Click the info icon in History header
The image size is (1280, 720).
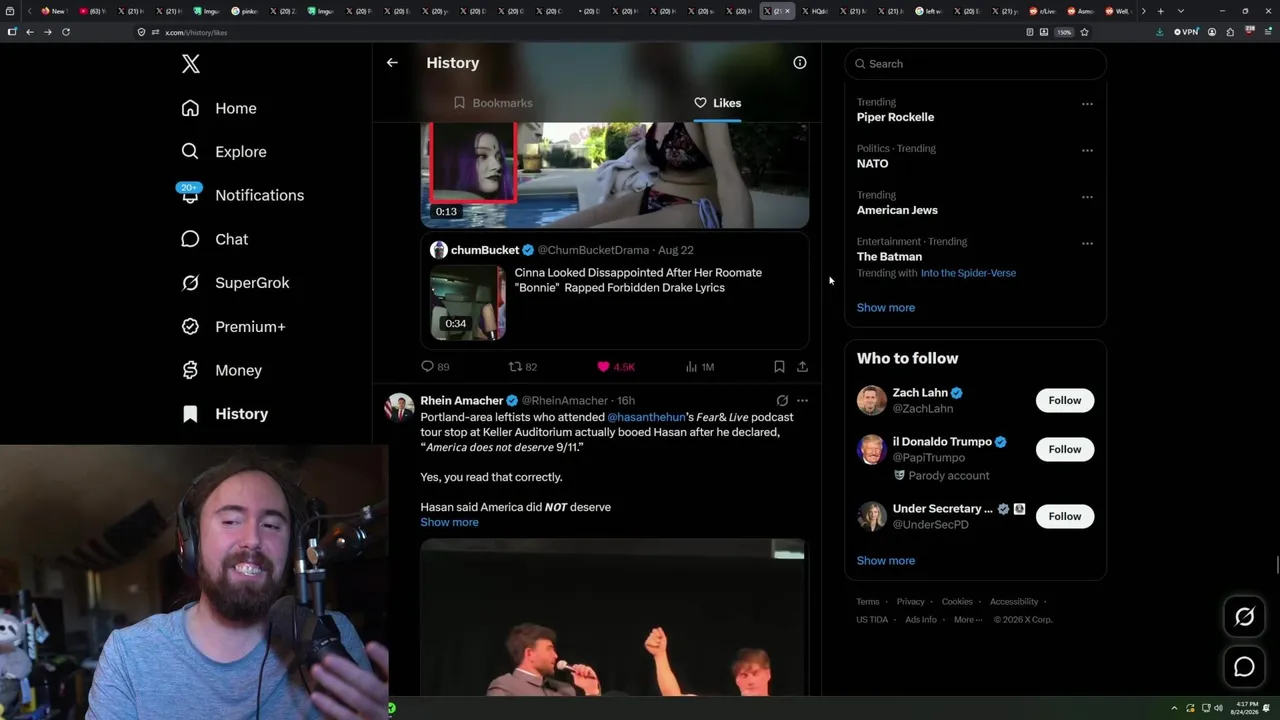pos(800,63)
